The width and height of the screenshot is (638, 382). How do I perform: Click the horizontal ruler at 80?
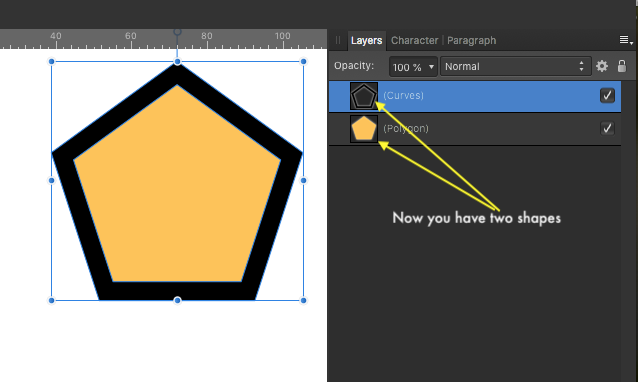tap(207, 37)
